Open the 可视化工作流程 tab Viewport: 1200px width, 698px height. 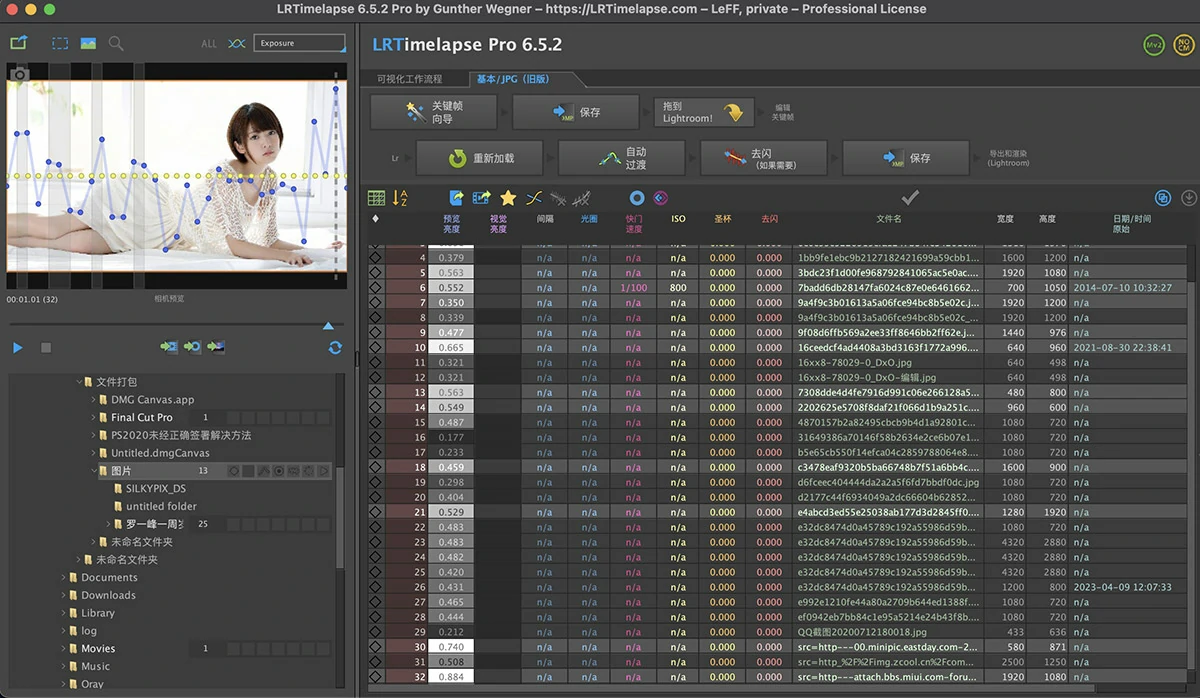tap(409, 79)
